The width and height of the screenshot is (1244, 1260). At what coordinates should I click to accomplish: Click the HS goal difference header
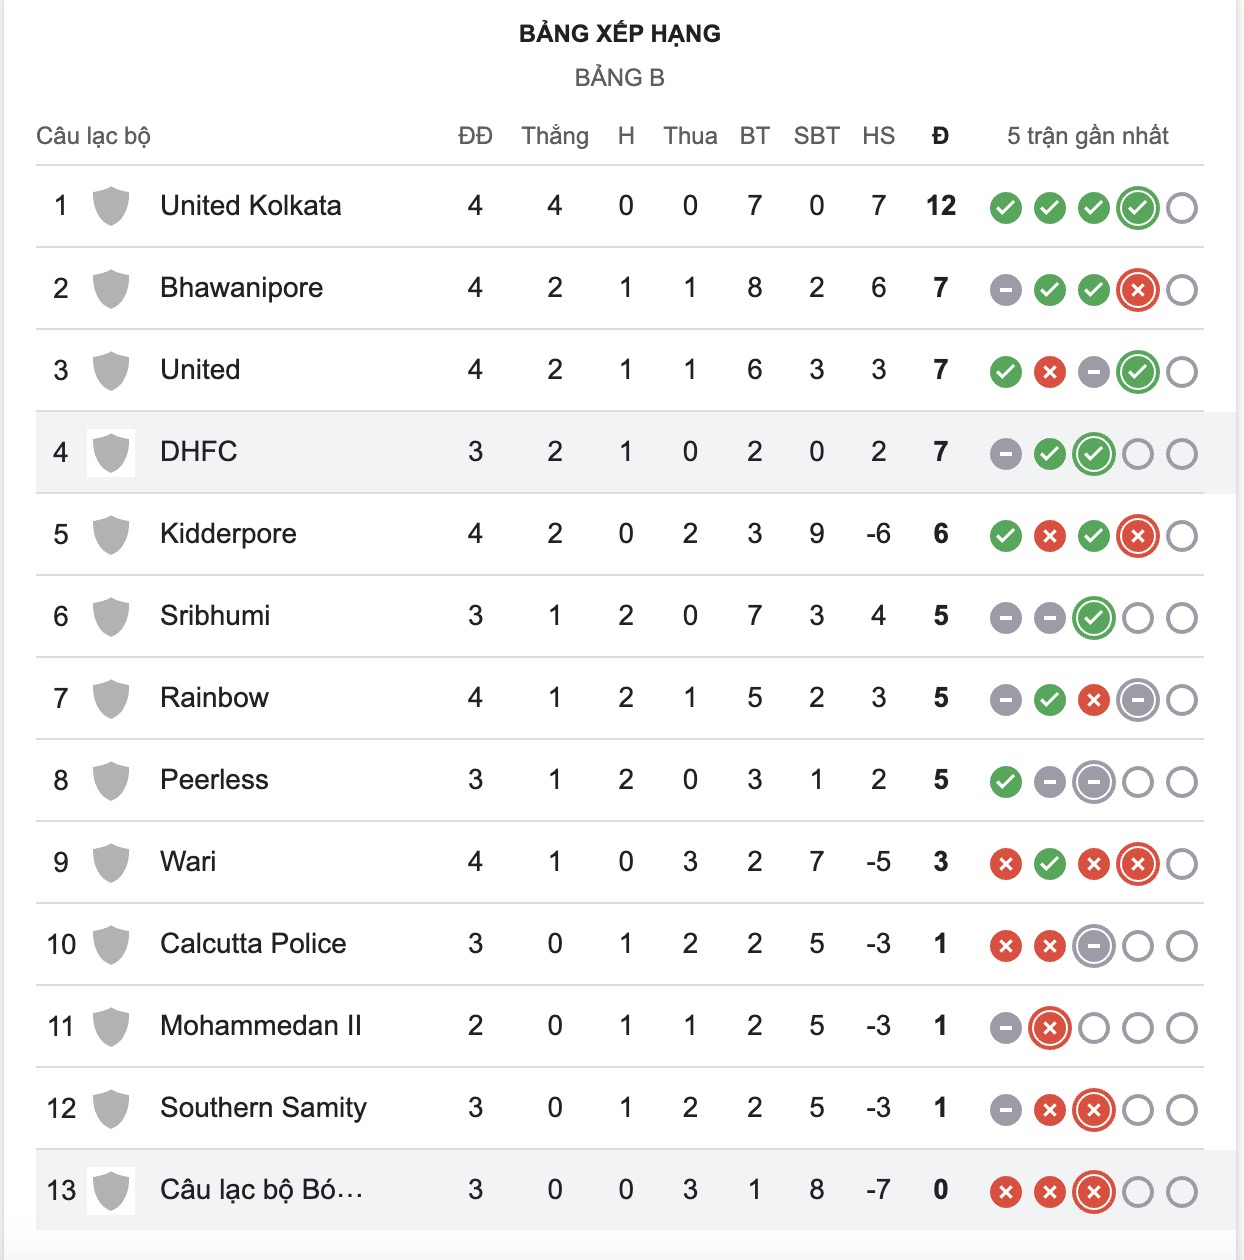[878, 136]
